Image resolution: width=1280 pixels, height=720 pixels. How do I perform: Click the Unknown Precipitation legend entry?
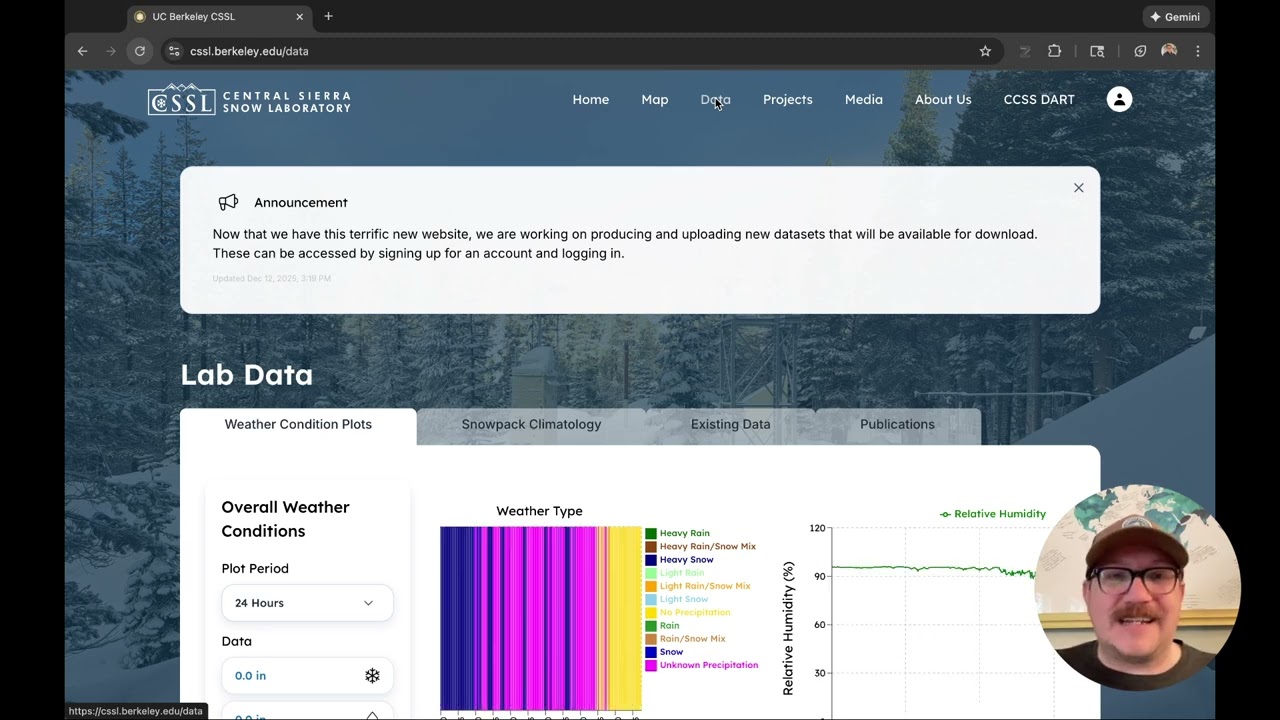pyautogui.click(x=702, y=665)
